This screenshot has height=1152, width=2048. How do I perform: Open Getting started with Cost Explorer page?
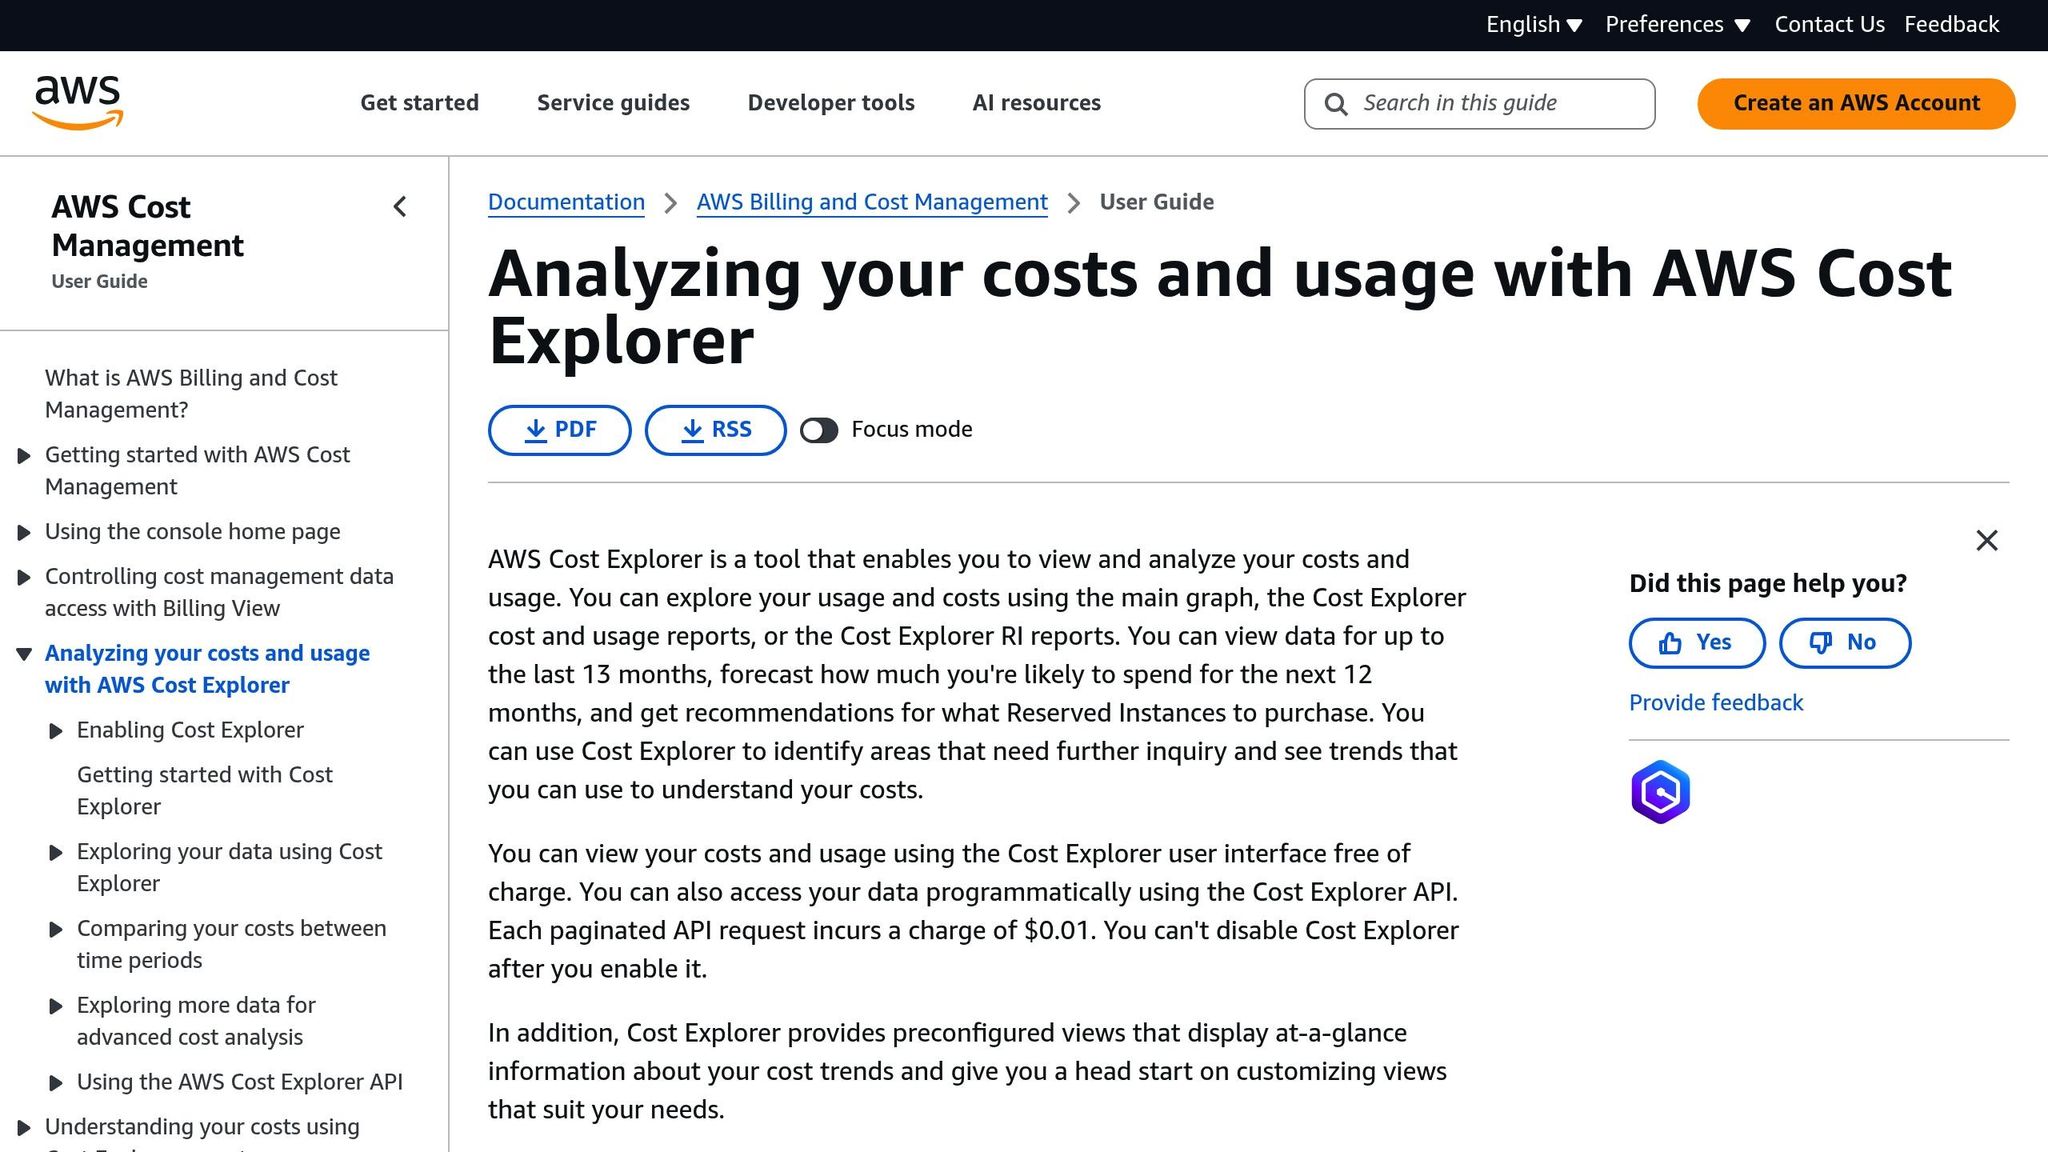click(205, 791)
